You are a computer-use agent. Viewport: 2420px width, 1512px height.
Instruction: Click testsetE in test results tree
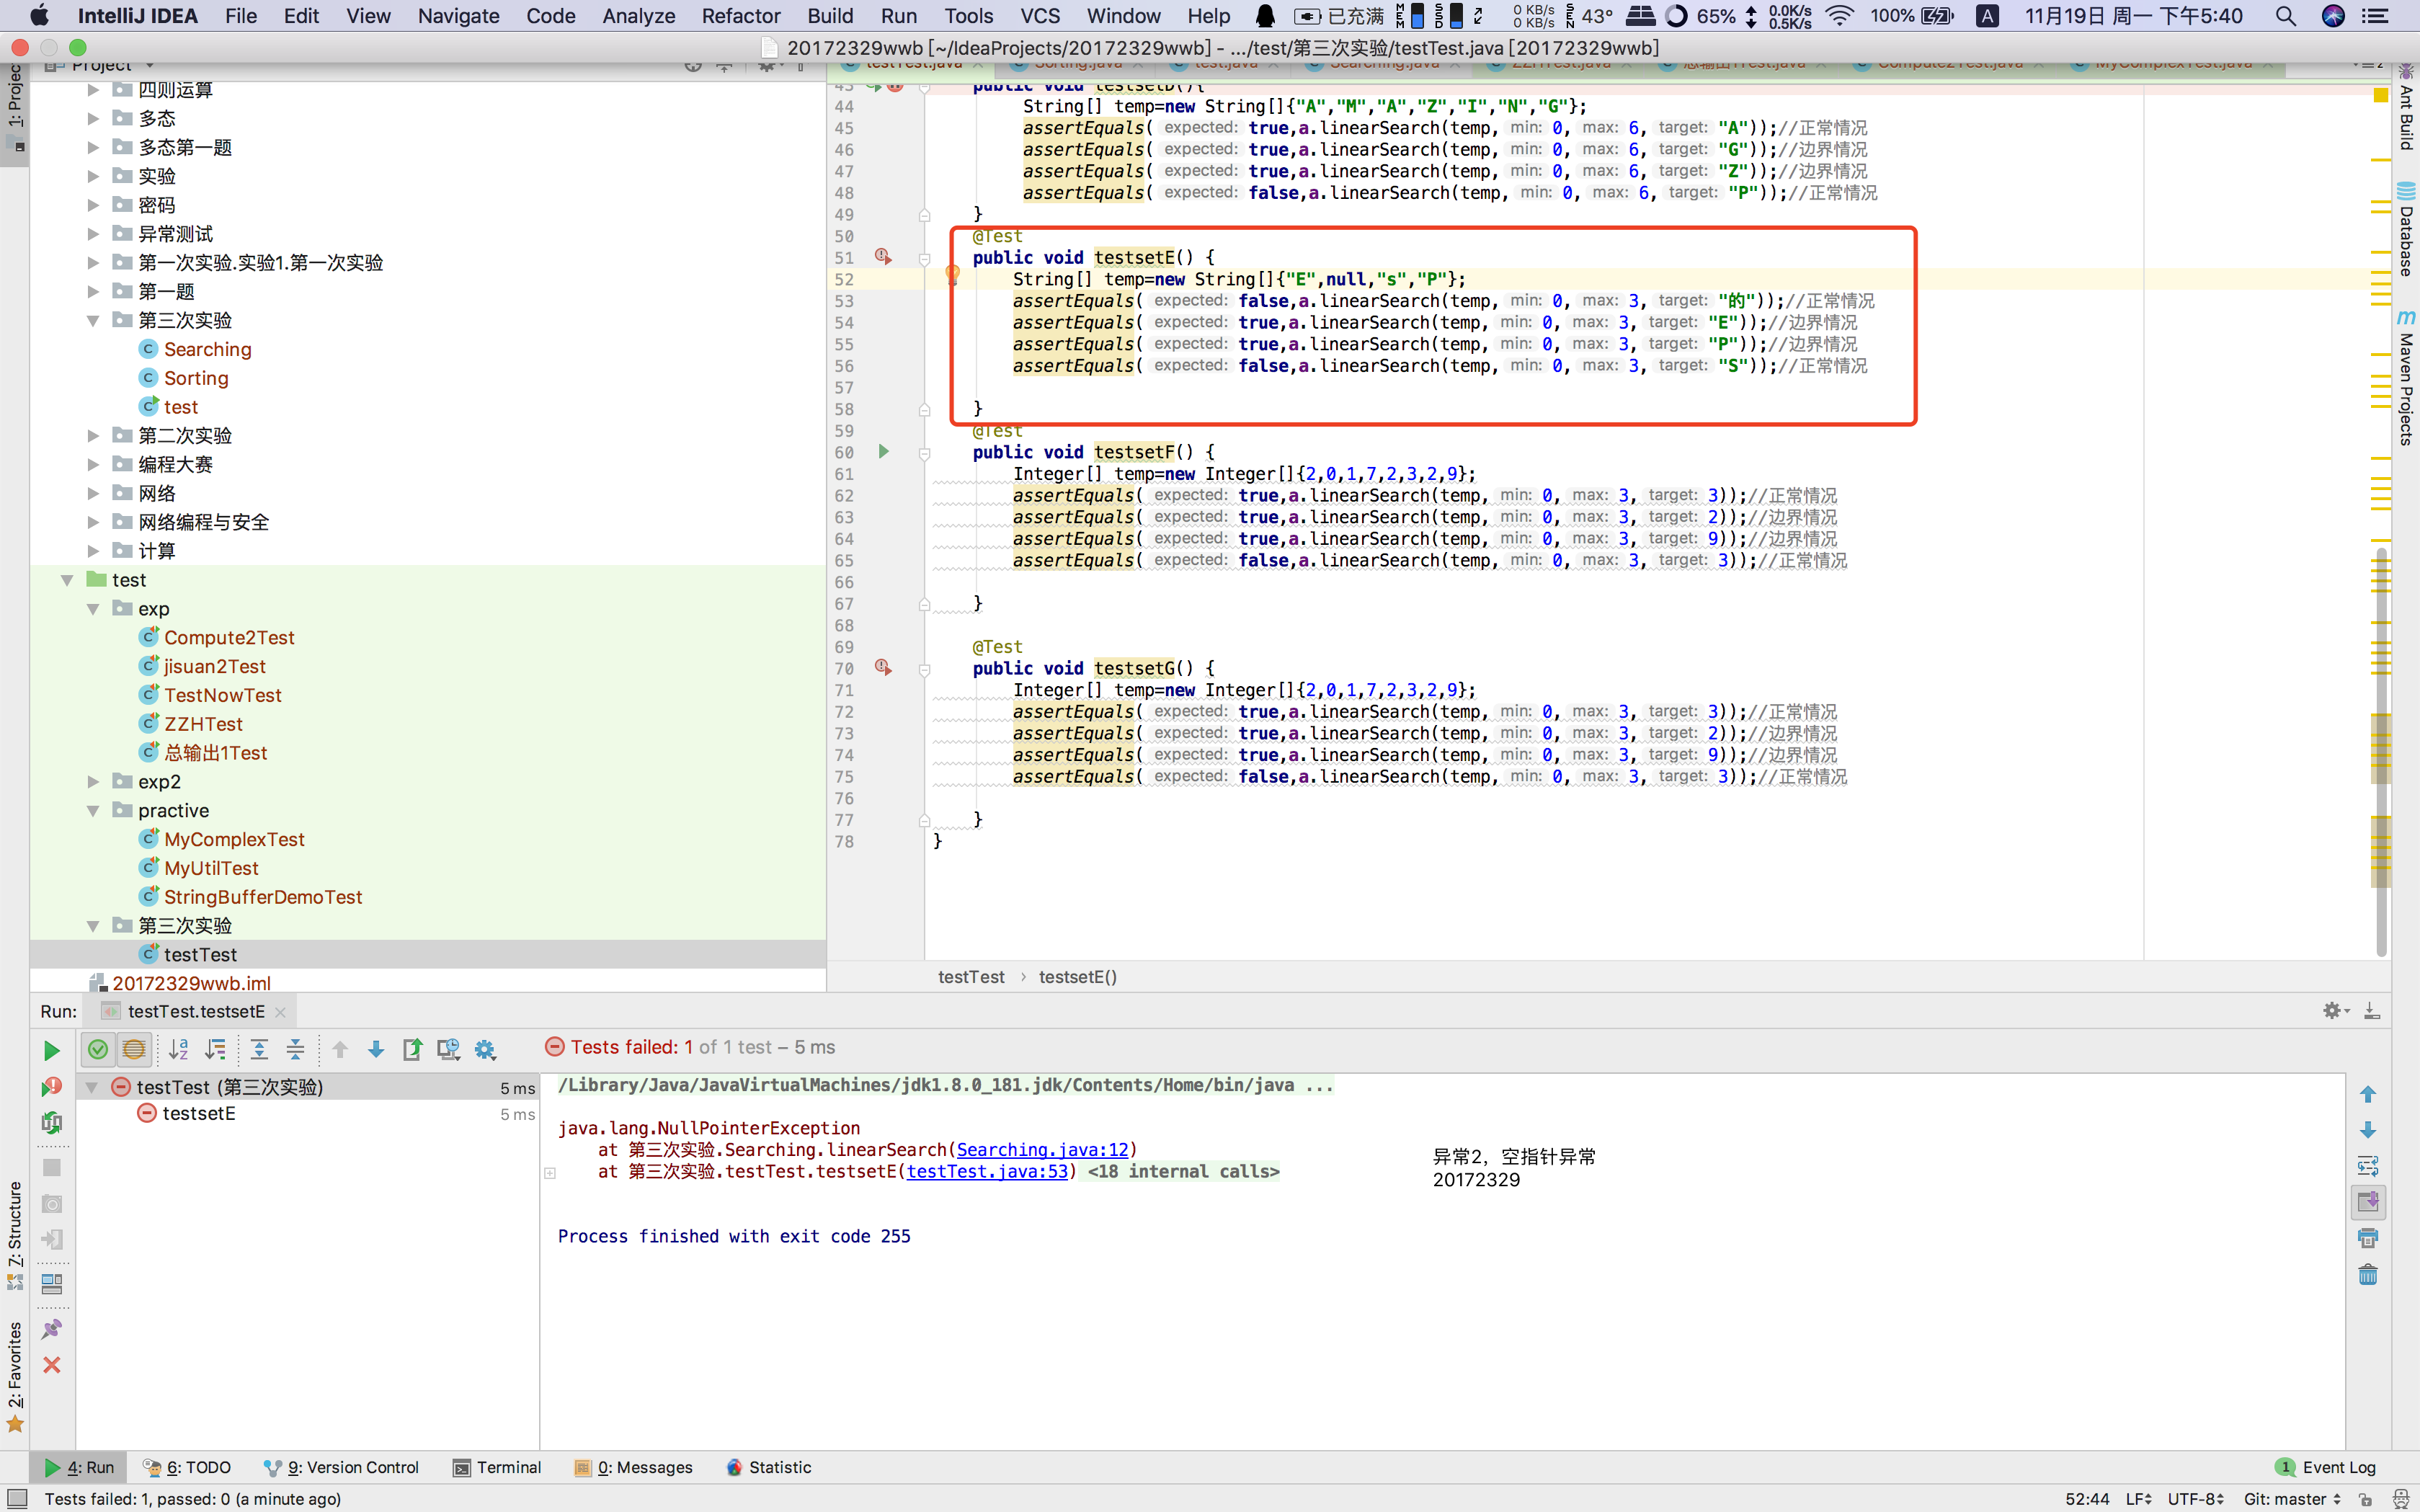click(x=199, y=1113)
